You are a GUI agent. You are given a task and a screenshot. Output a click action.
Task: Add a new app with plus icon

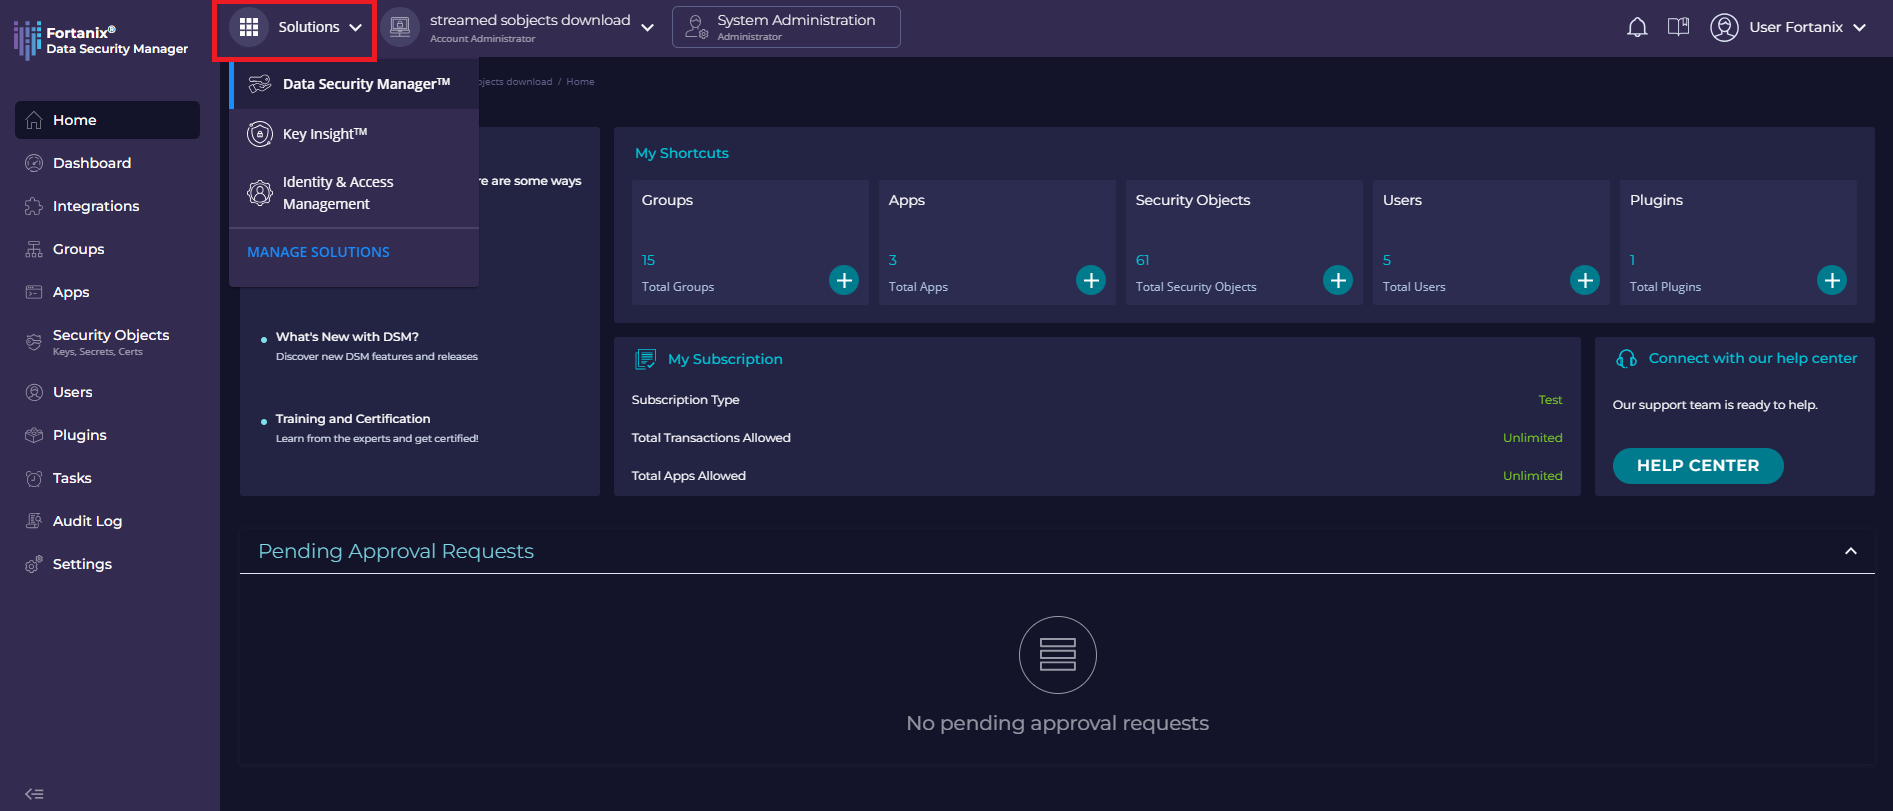(1091, 280)
